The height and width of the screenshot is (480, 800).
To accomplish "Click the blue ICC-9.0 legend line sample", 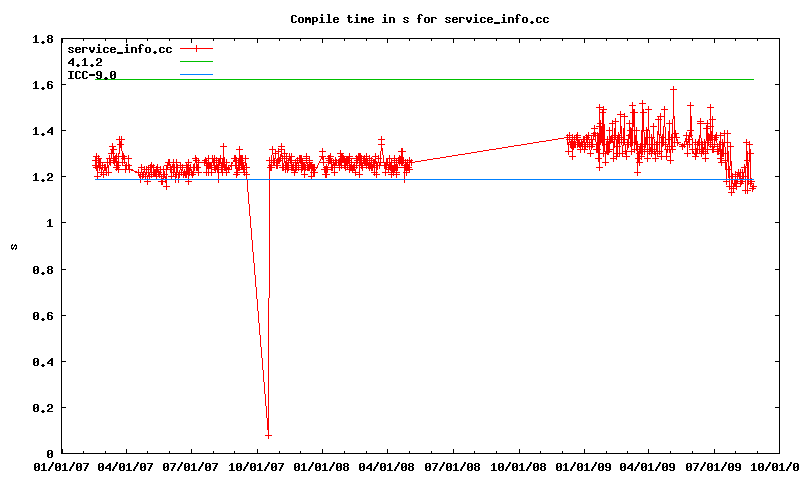I will [196, 74].
